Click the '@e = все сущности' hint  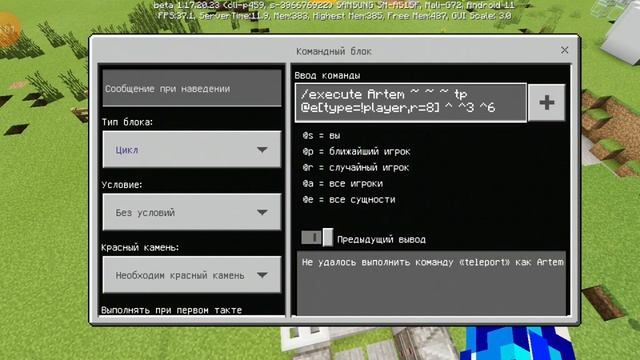pos(349,200)
